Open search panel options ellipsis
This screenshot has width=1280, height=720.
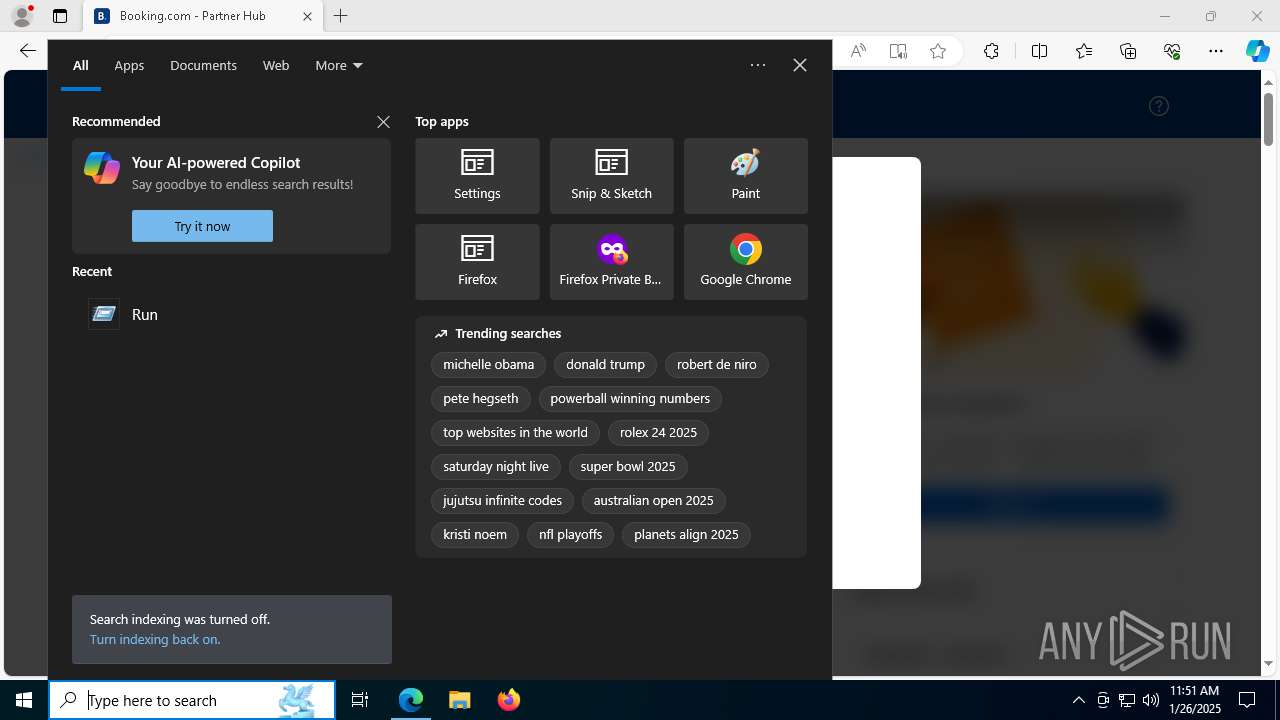(758, 65)
